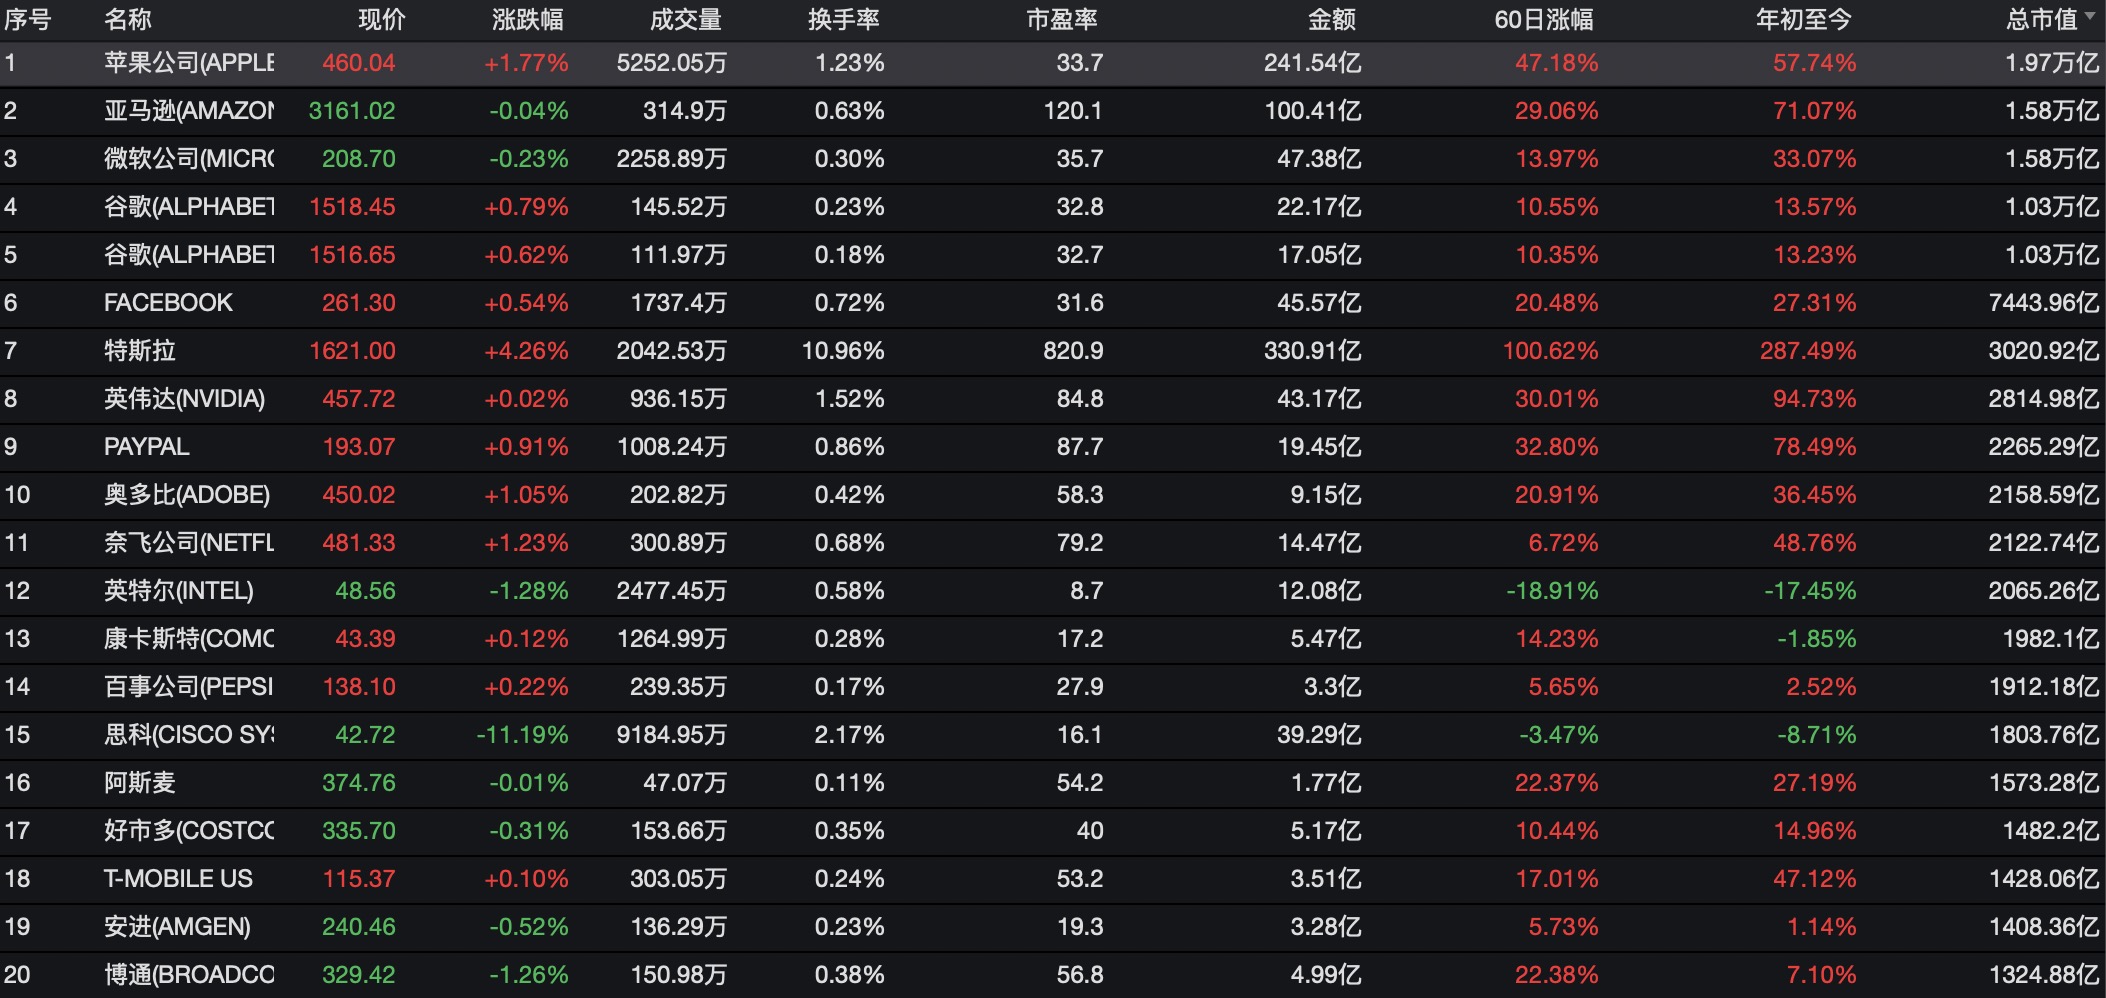The height and width of the screenshot is (998, 2106).
Task: Sort by the 金额 column header
Action: click(1332, 19)
